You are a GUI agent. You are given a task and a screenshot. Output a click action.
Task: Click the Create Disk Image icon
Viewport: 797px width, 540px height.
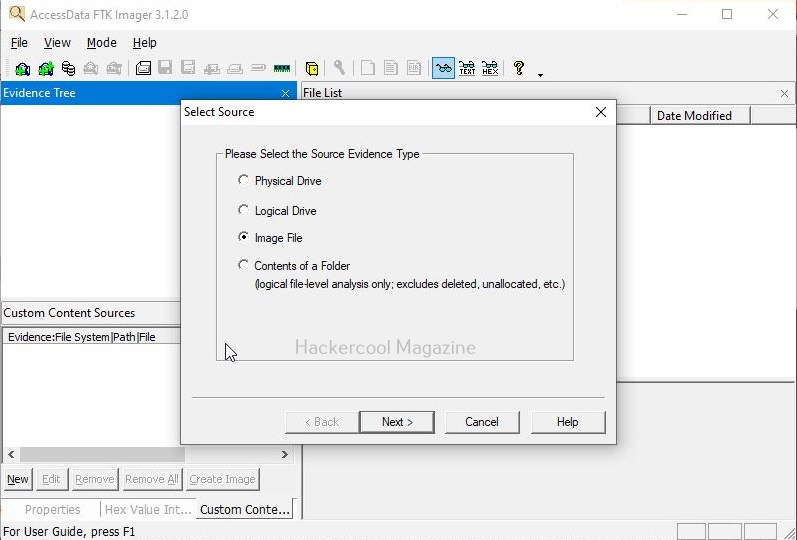click(x=143, y=69)
